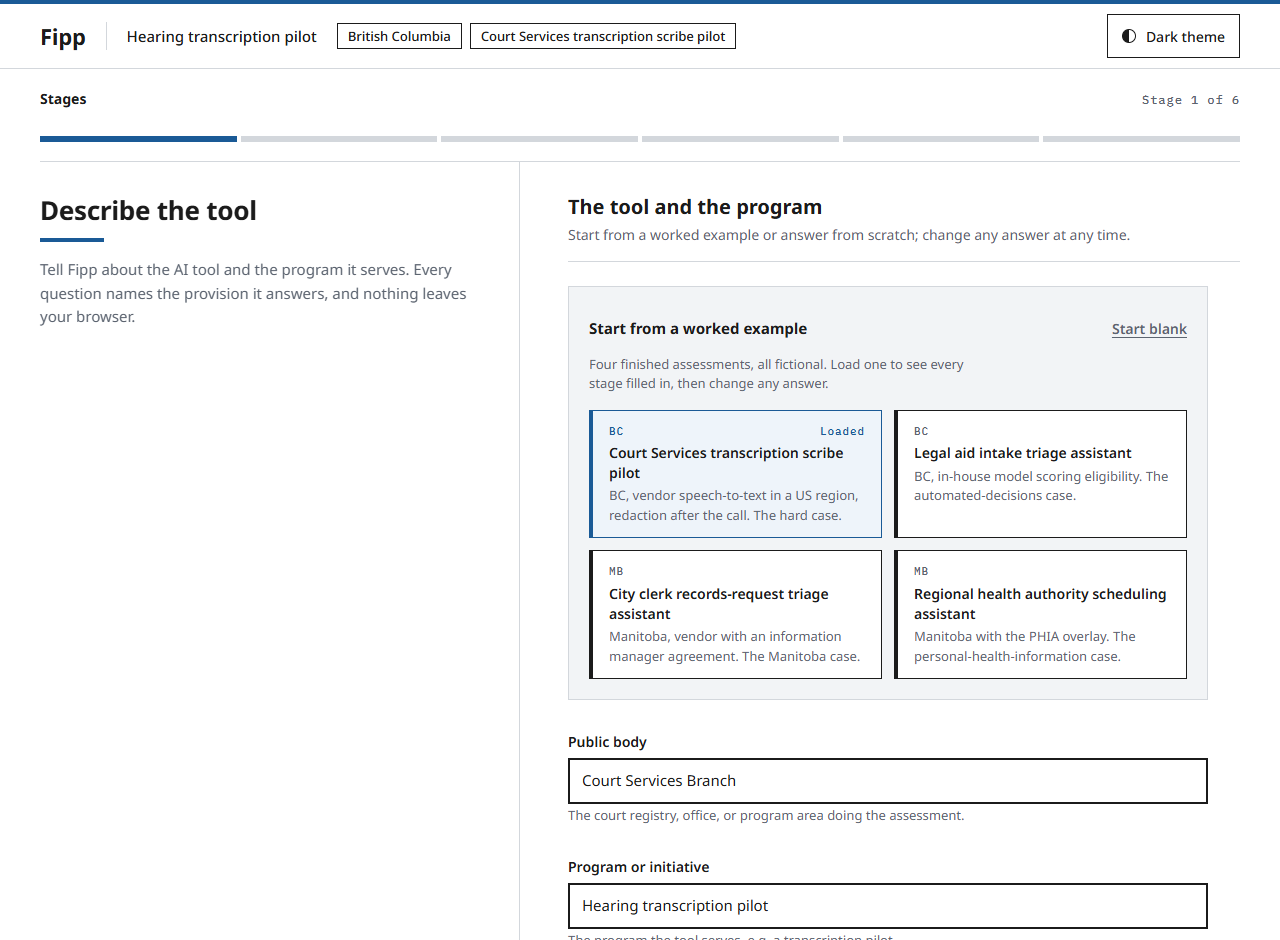Select the fifth stage progress segment
The image size is (1280, 940).
coord(941,139)
